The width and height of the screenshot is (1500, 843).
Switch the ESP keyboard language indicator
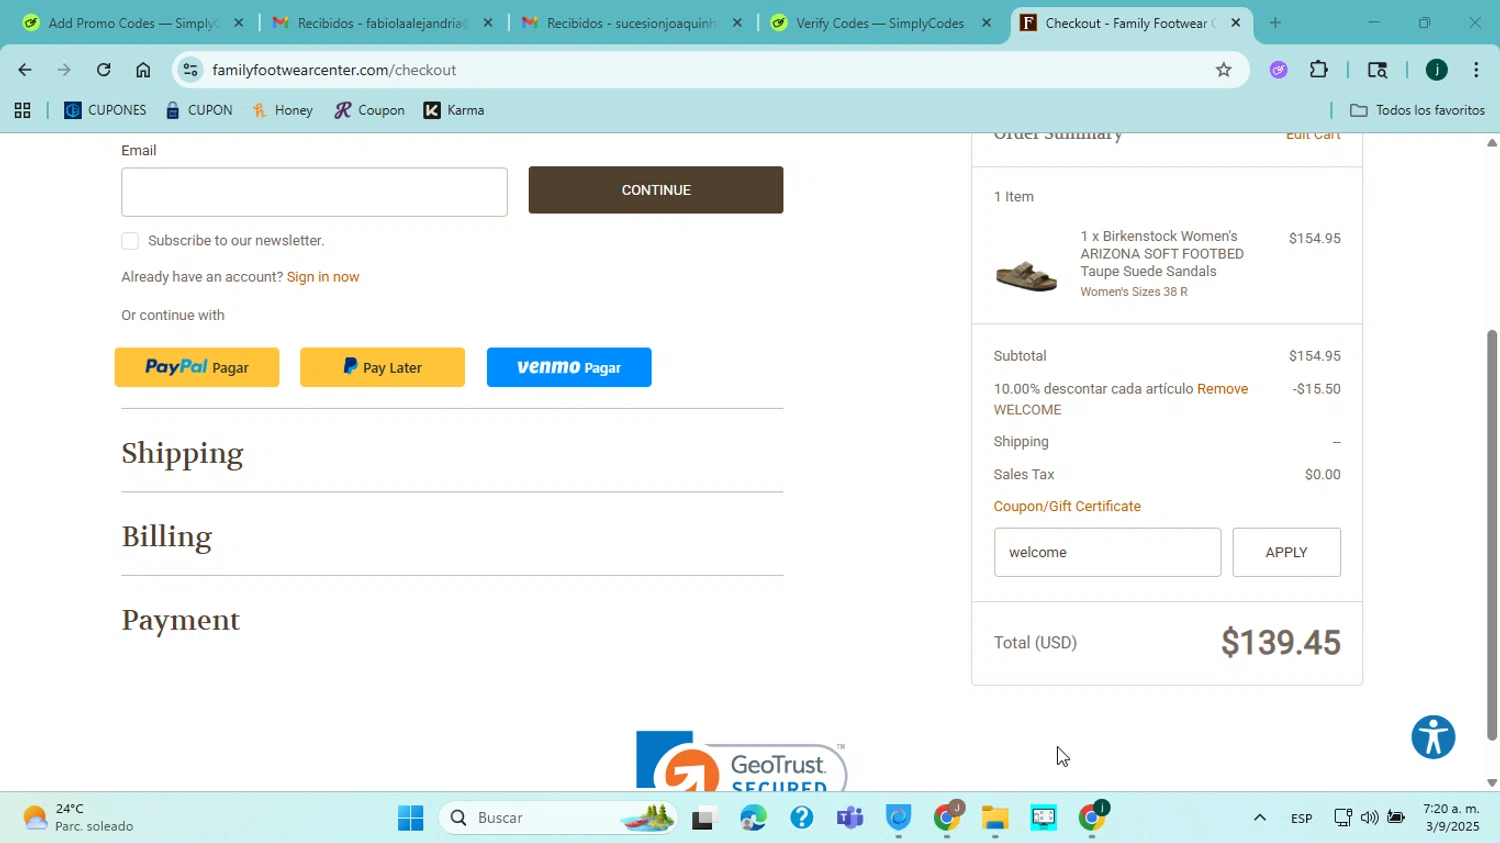(x=1301, y=818)
